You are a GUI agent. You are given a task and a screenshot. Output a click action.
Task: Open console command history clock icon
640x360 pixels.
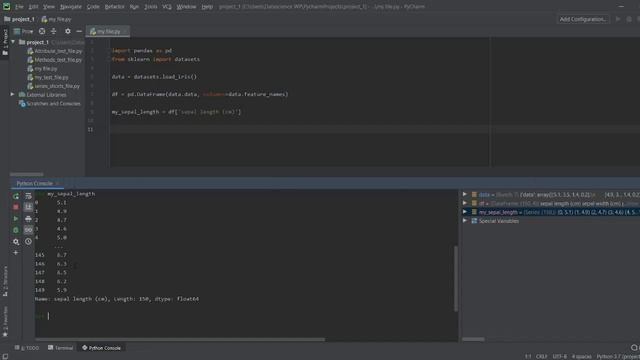[28, 242]
